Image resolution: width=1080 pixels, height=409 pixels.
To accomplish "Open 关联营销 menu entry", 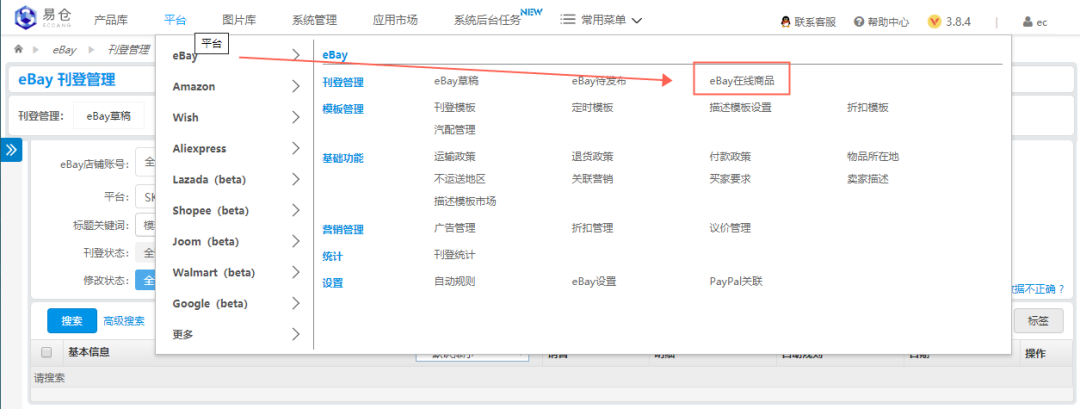I will click(592, 179).
